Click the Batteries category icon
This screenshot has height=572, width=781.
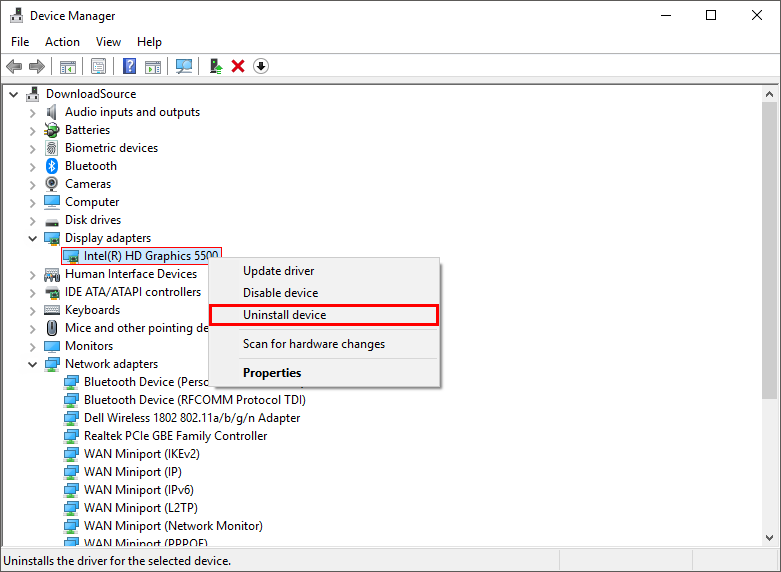tap(52, 130)
